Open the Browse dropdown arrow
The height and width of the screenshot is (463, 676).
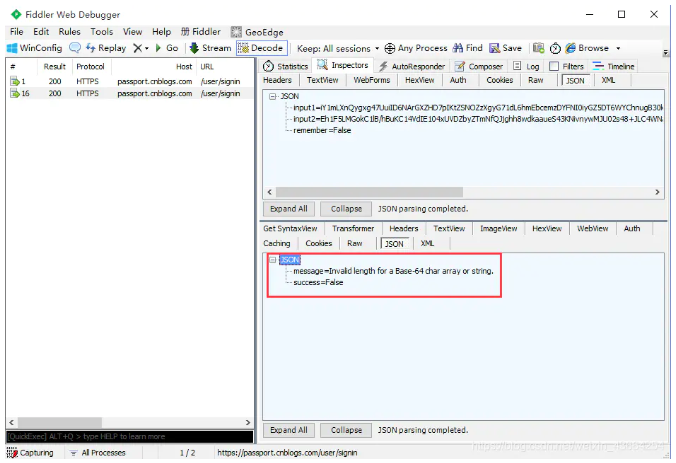tap(618, 48)
